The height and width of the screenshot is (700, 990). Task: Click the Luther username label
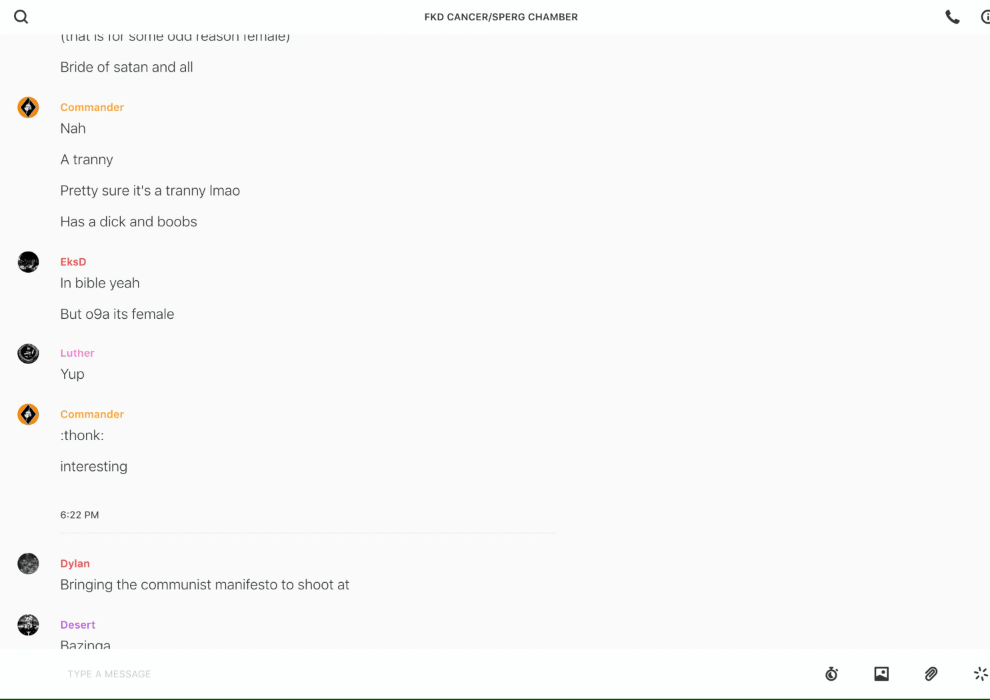point(77,353)
